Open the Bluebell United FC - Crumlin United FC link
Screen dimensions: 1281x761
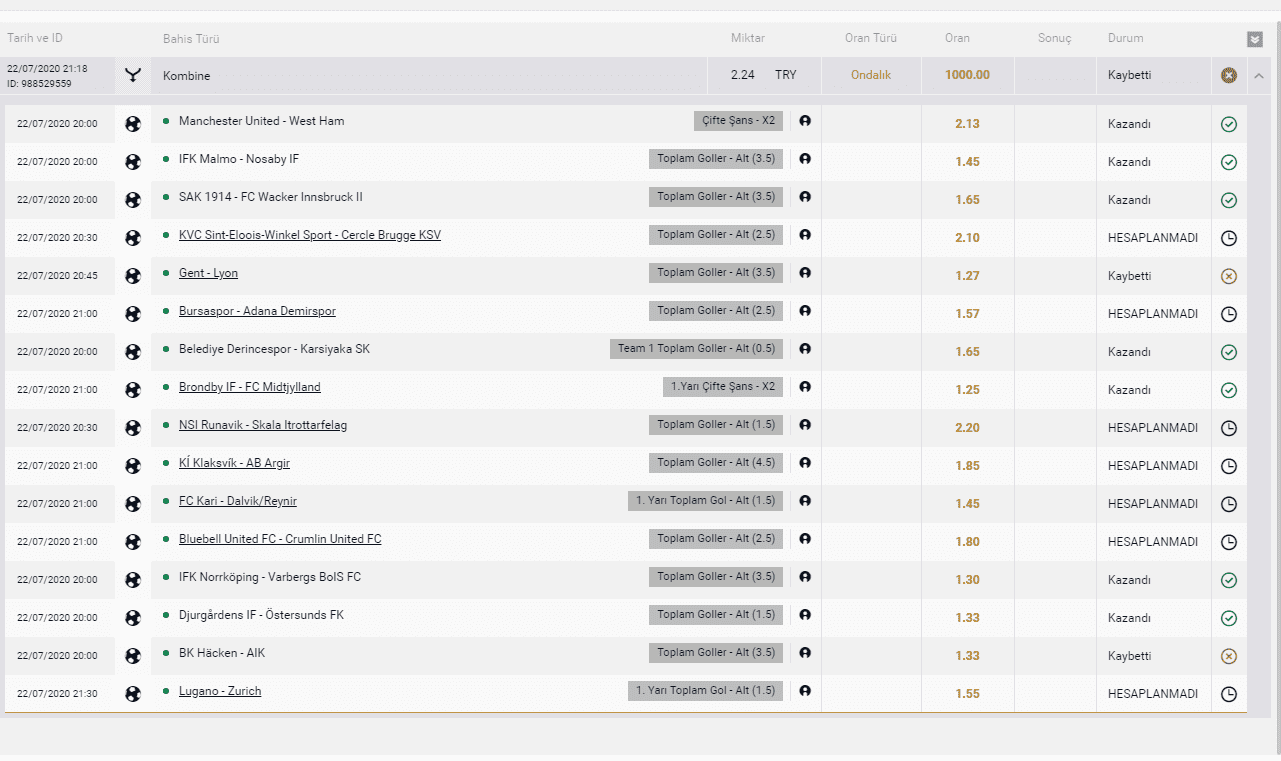tap(280, 539)
